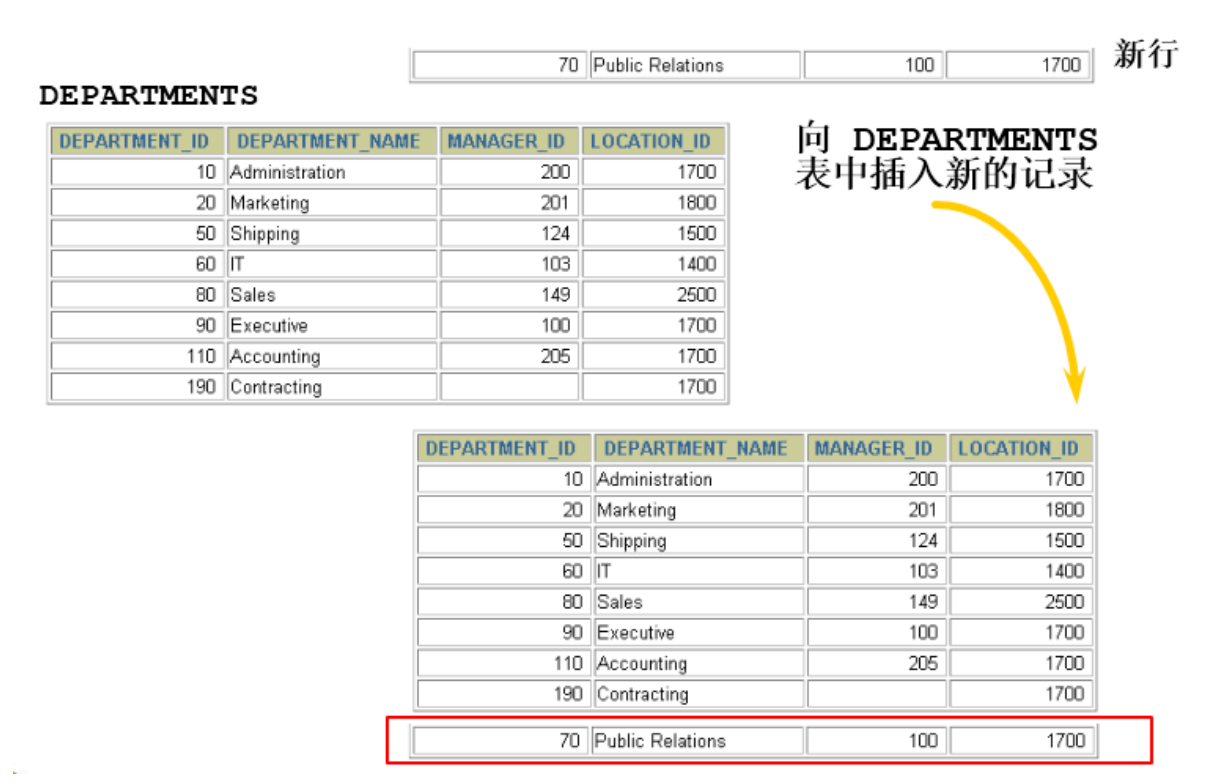This screenshot has height=784, width=1223.
Task: Select Sales cell in result table after insert
Action: pos(699,602)
